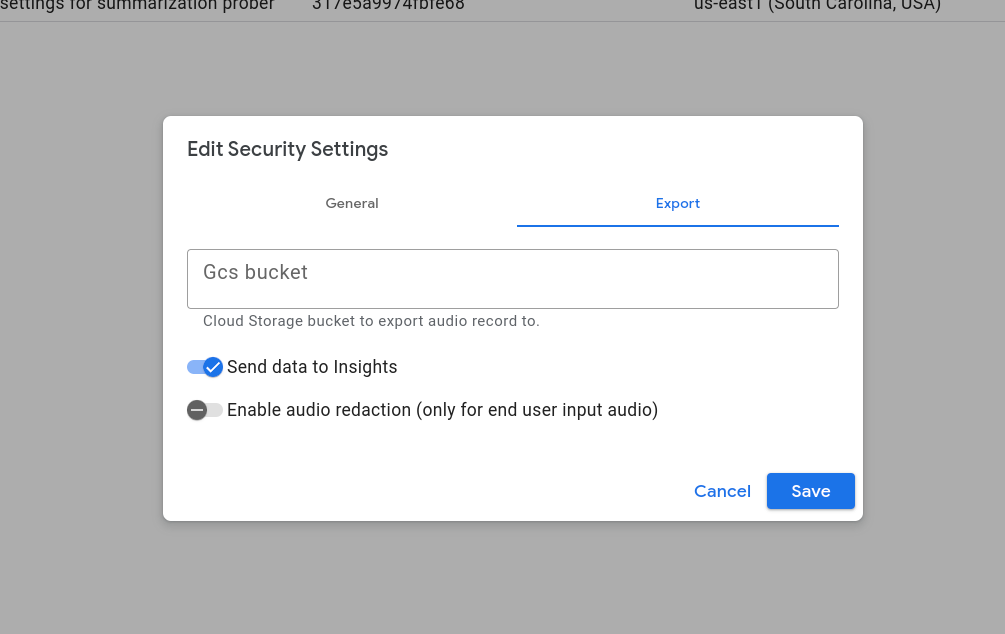Screen dimensions: 1005x634
Task: Focus the Gcs bucket input field
Action: click(x=512, y=279)
